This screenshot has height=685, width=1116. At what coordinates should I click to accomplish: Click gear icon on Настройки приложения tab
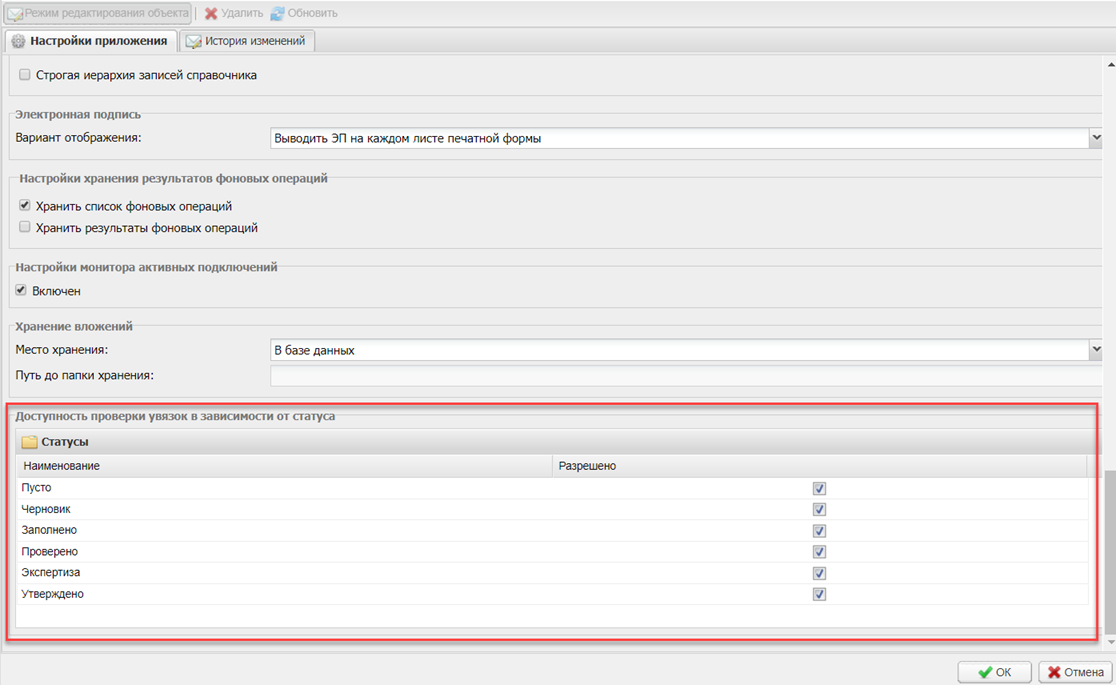point(18,42)
